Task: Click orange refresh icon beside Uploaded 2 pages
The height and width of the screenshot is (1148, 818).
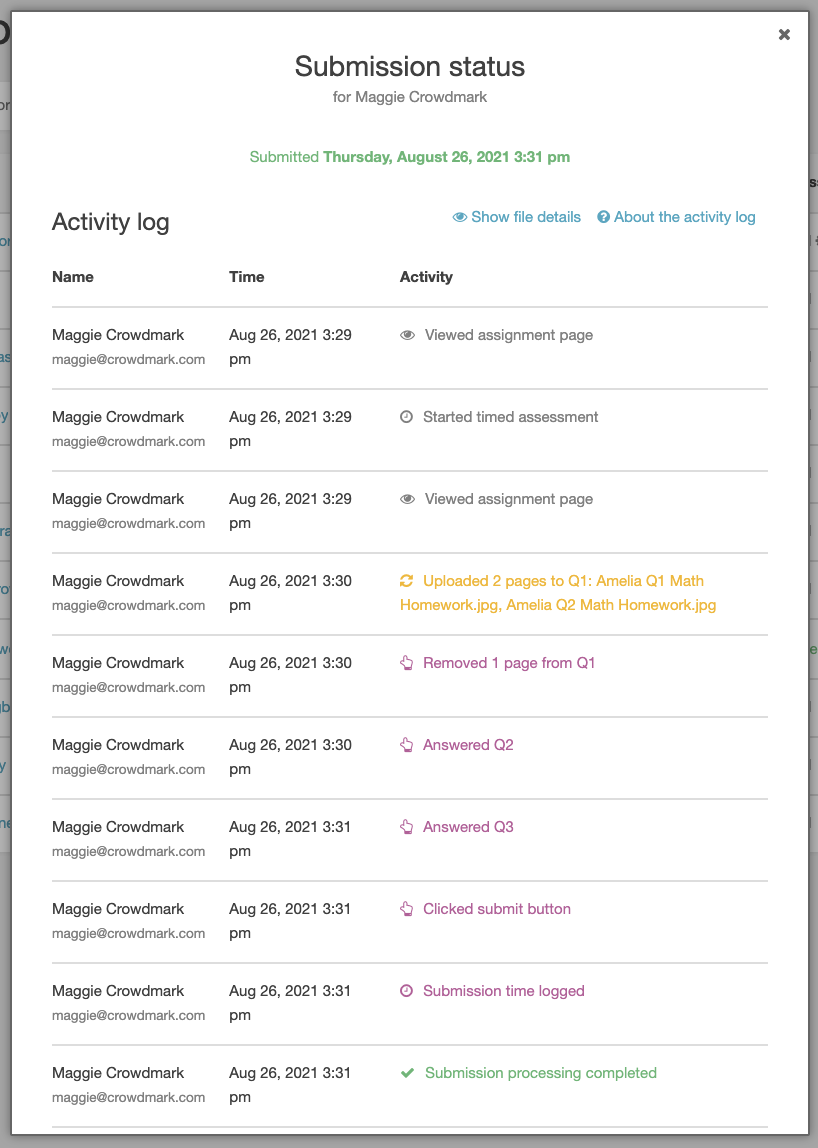Action: 406,581
